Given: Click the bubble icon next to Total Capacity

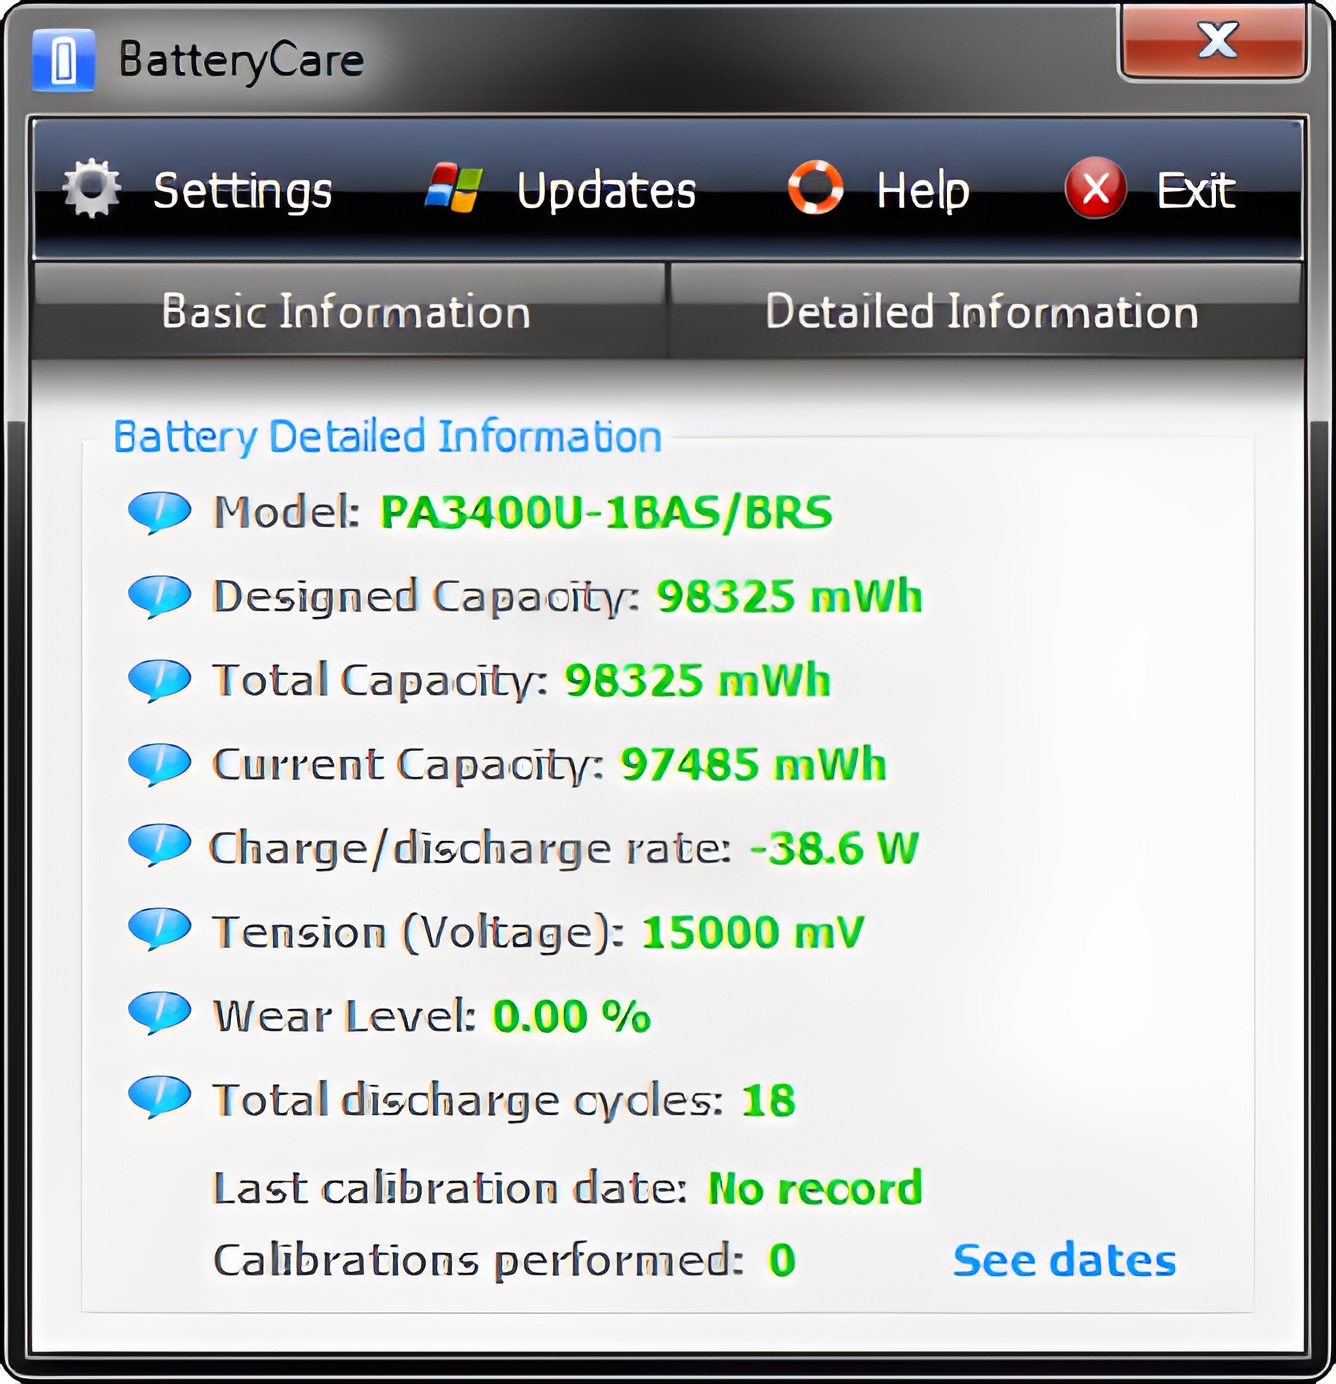Looking at the screenshot, I should [159, 680].
